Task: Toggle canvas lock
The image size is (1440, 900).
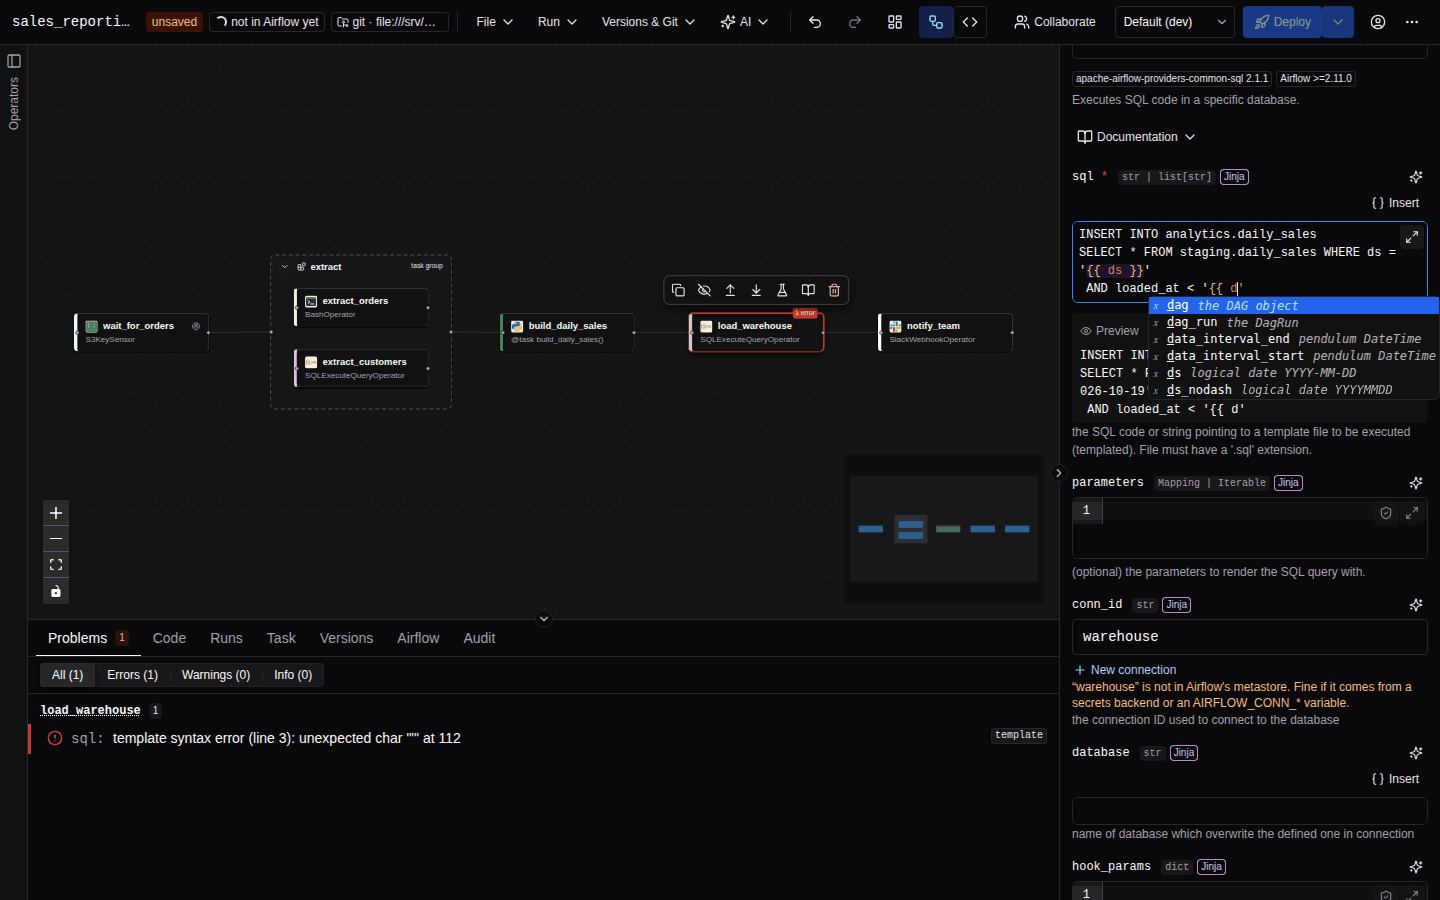Action: 56,591
